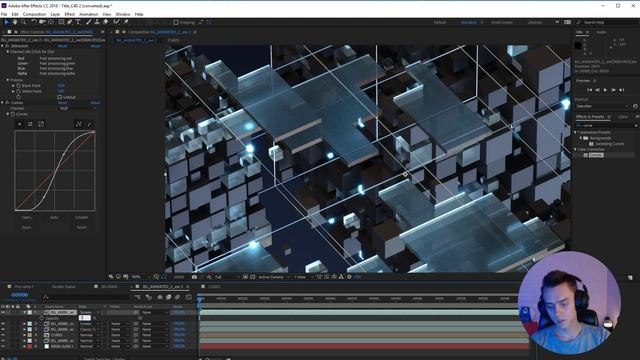
Task: Select the Rectangle shape tool
Action: (x=61, y=22)
